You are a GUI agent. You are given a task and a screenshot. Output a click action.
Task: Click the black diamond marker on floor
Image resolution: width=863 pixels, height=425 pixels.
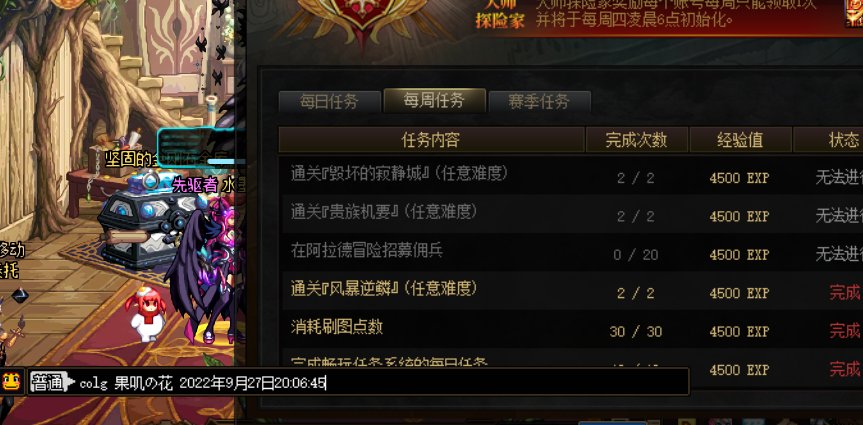tap(20, 295)
